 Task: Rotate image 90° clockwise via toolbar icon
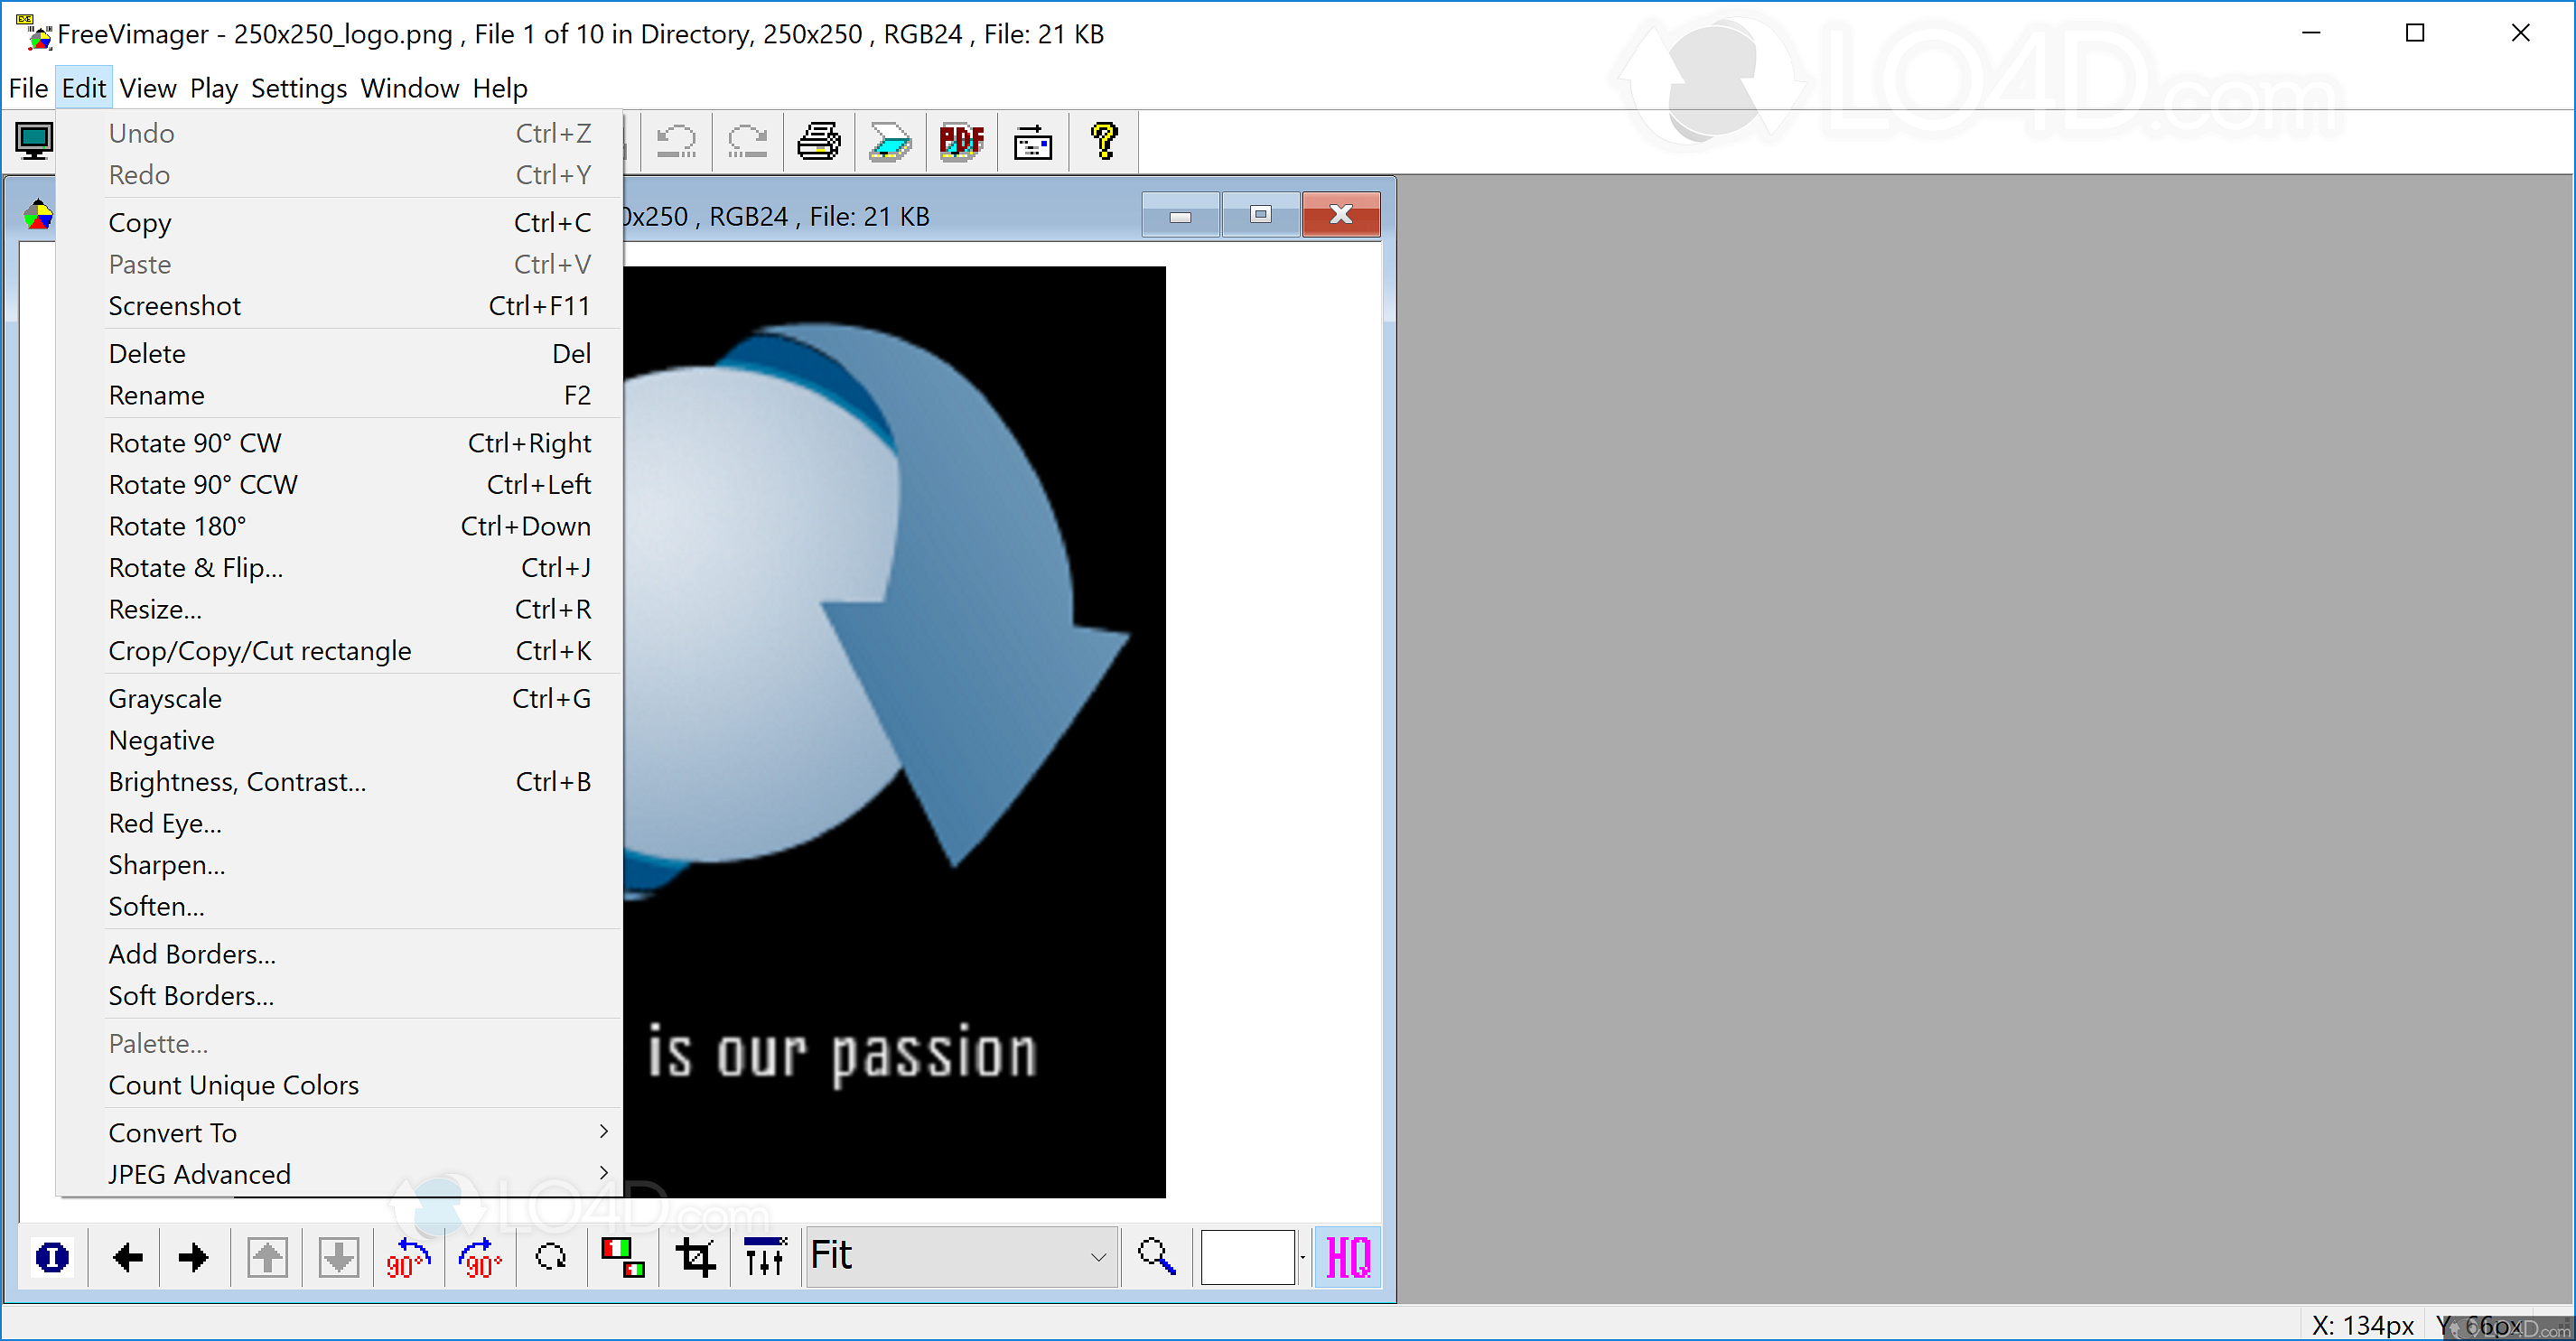(480, 1257)
